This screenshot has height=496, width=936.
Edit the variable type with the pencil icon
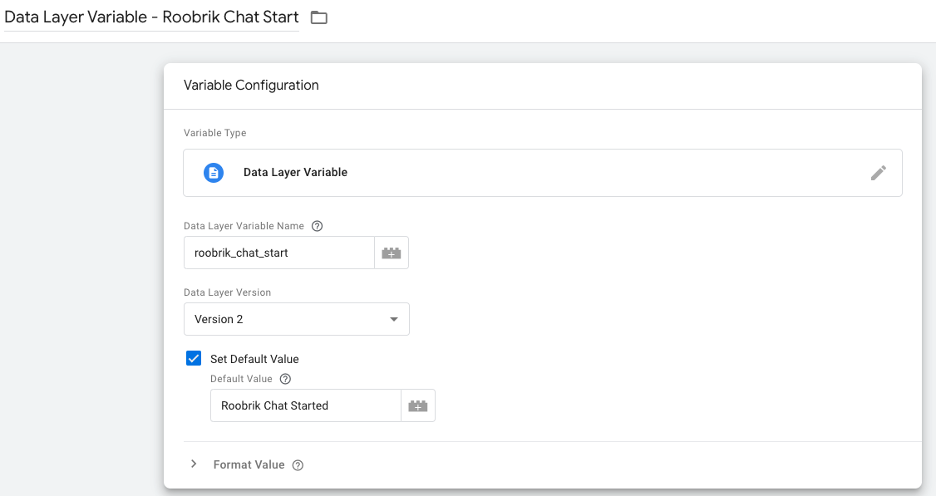878,172
